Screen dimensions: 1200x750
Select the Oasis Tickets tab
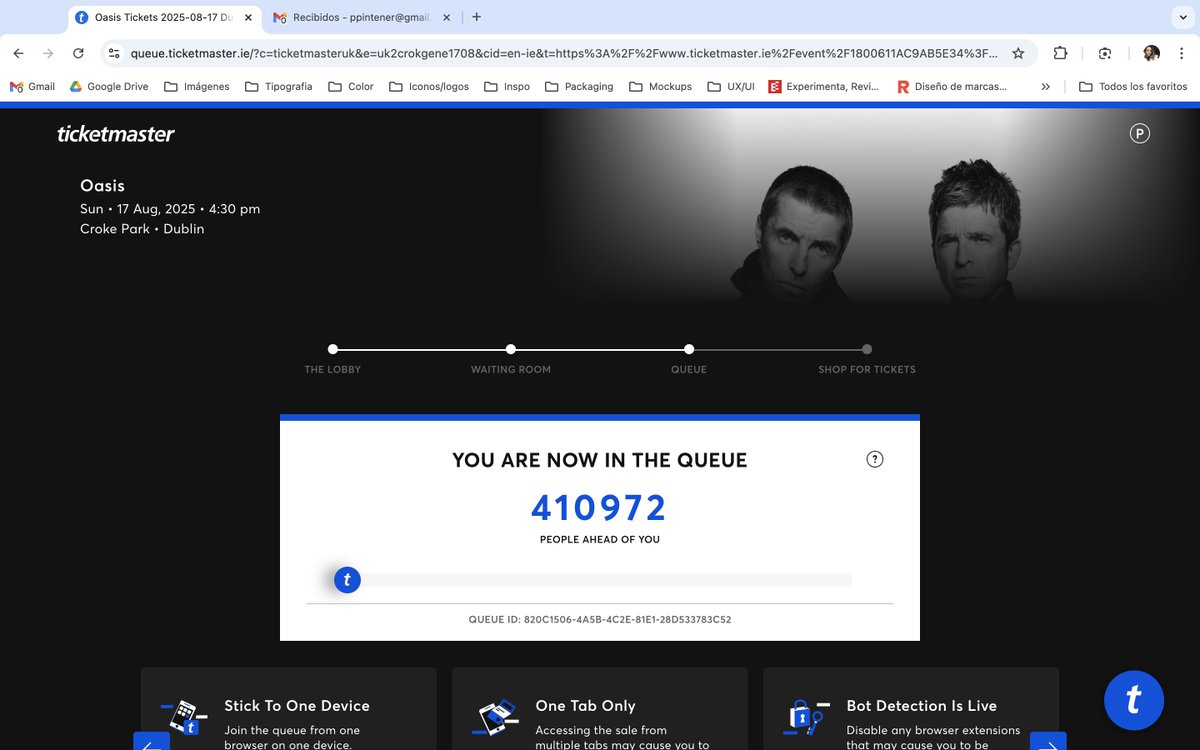click(x=164, y=17)
